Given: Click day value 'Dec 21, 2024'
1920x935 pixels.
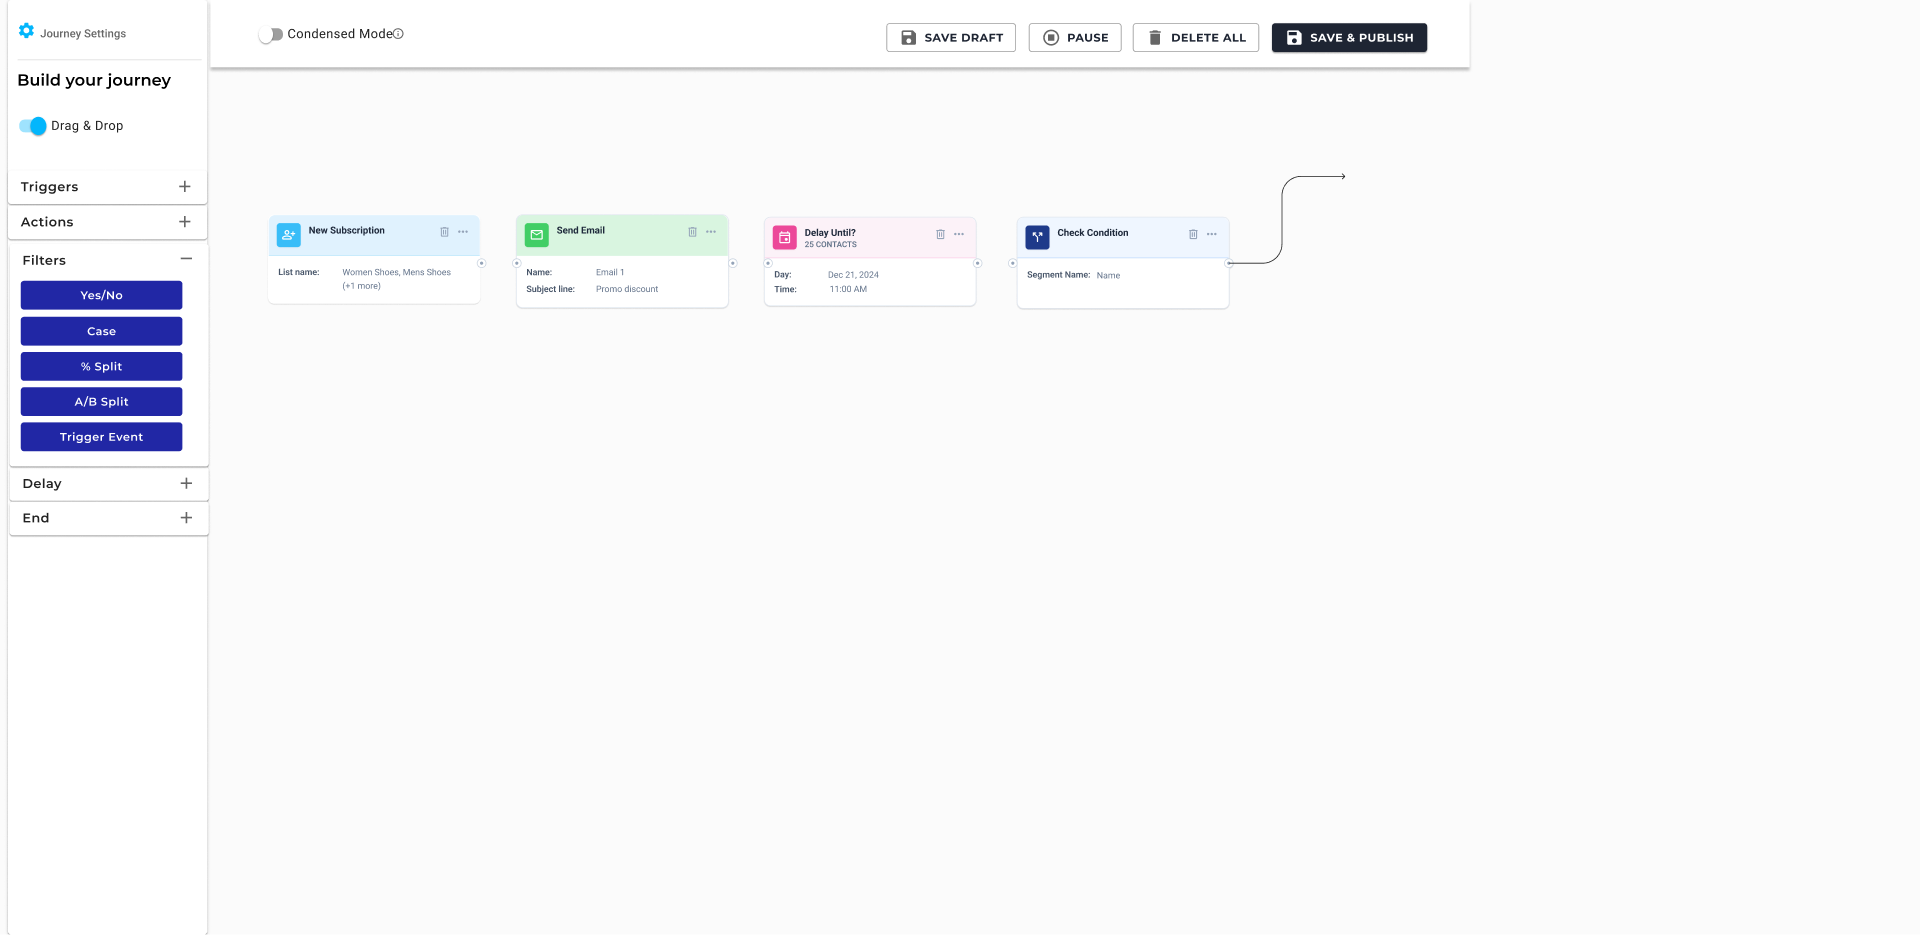Looking at the screenshot, I should click(853, 275).
